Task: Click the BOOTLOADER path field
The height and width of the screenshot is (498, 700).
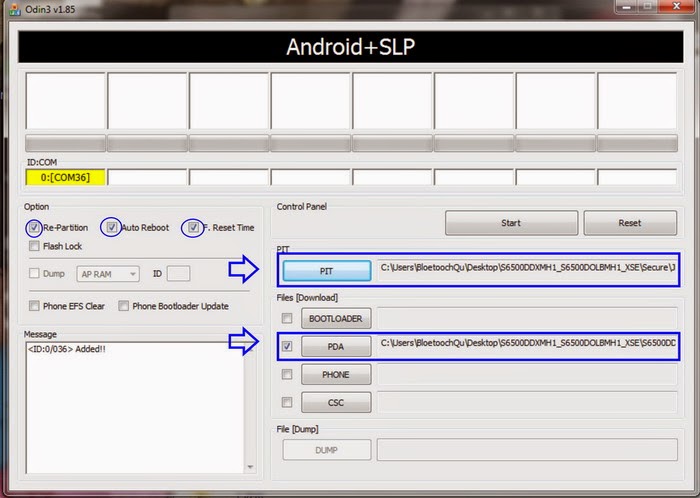Action: click(527, 318)
